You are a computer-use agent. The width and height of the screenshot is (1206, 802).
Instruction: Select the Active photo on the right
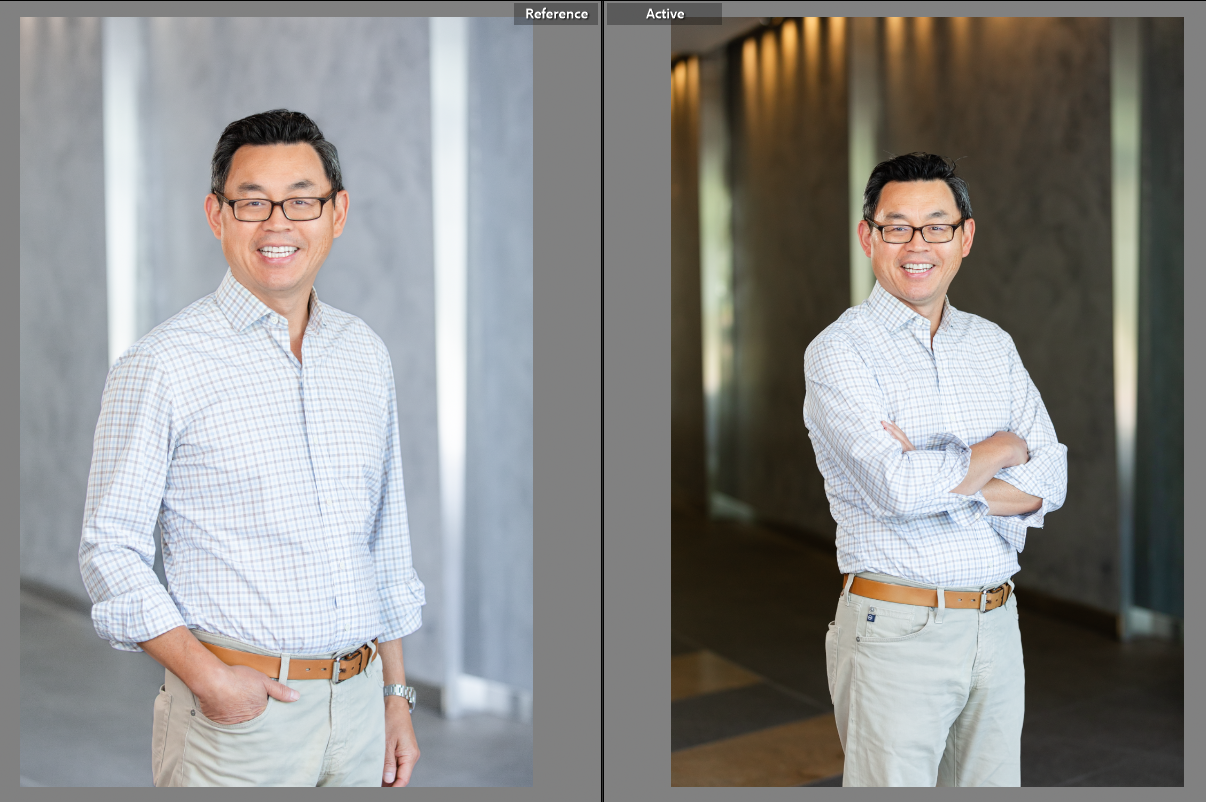927,401
